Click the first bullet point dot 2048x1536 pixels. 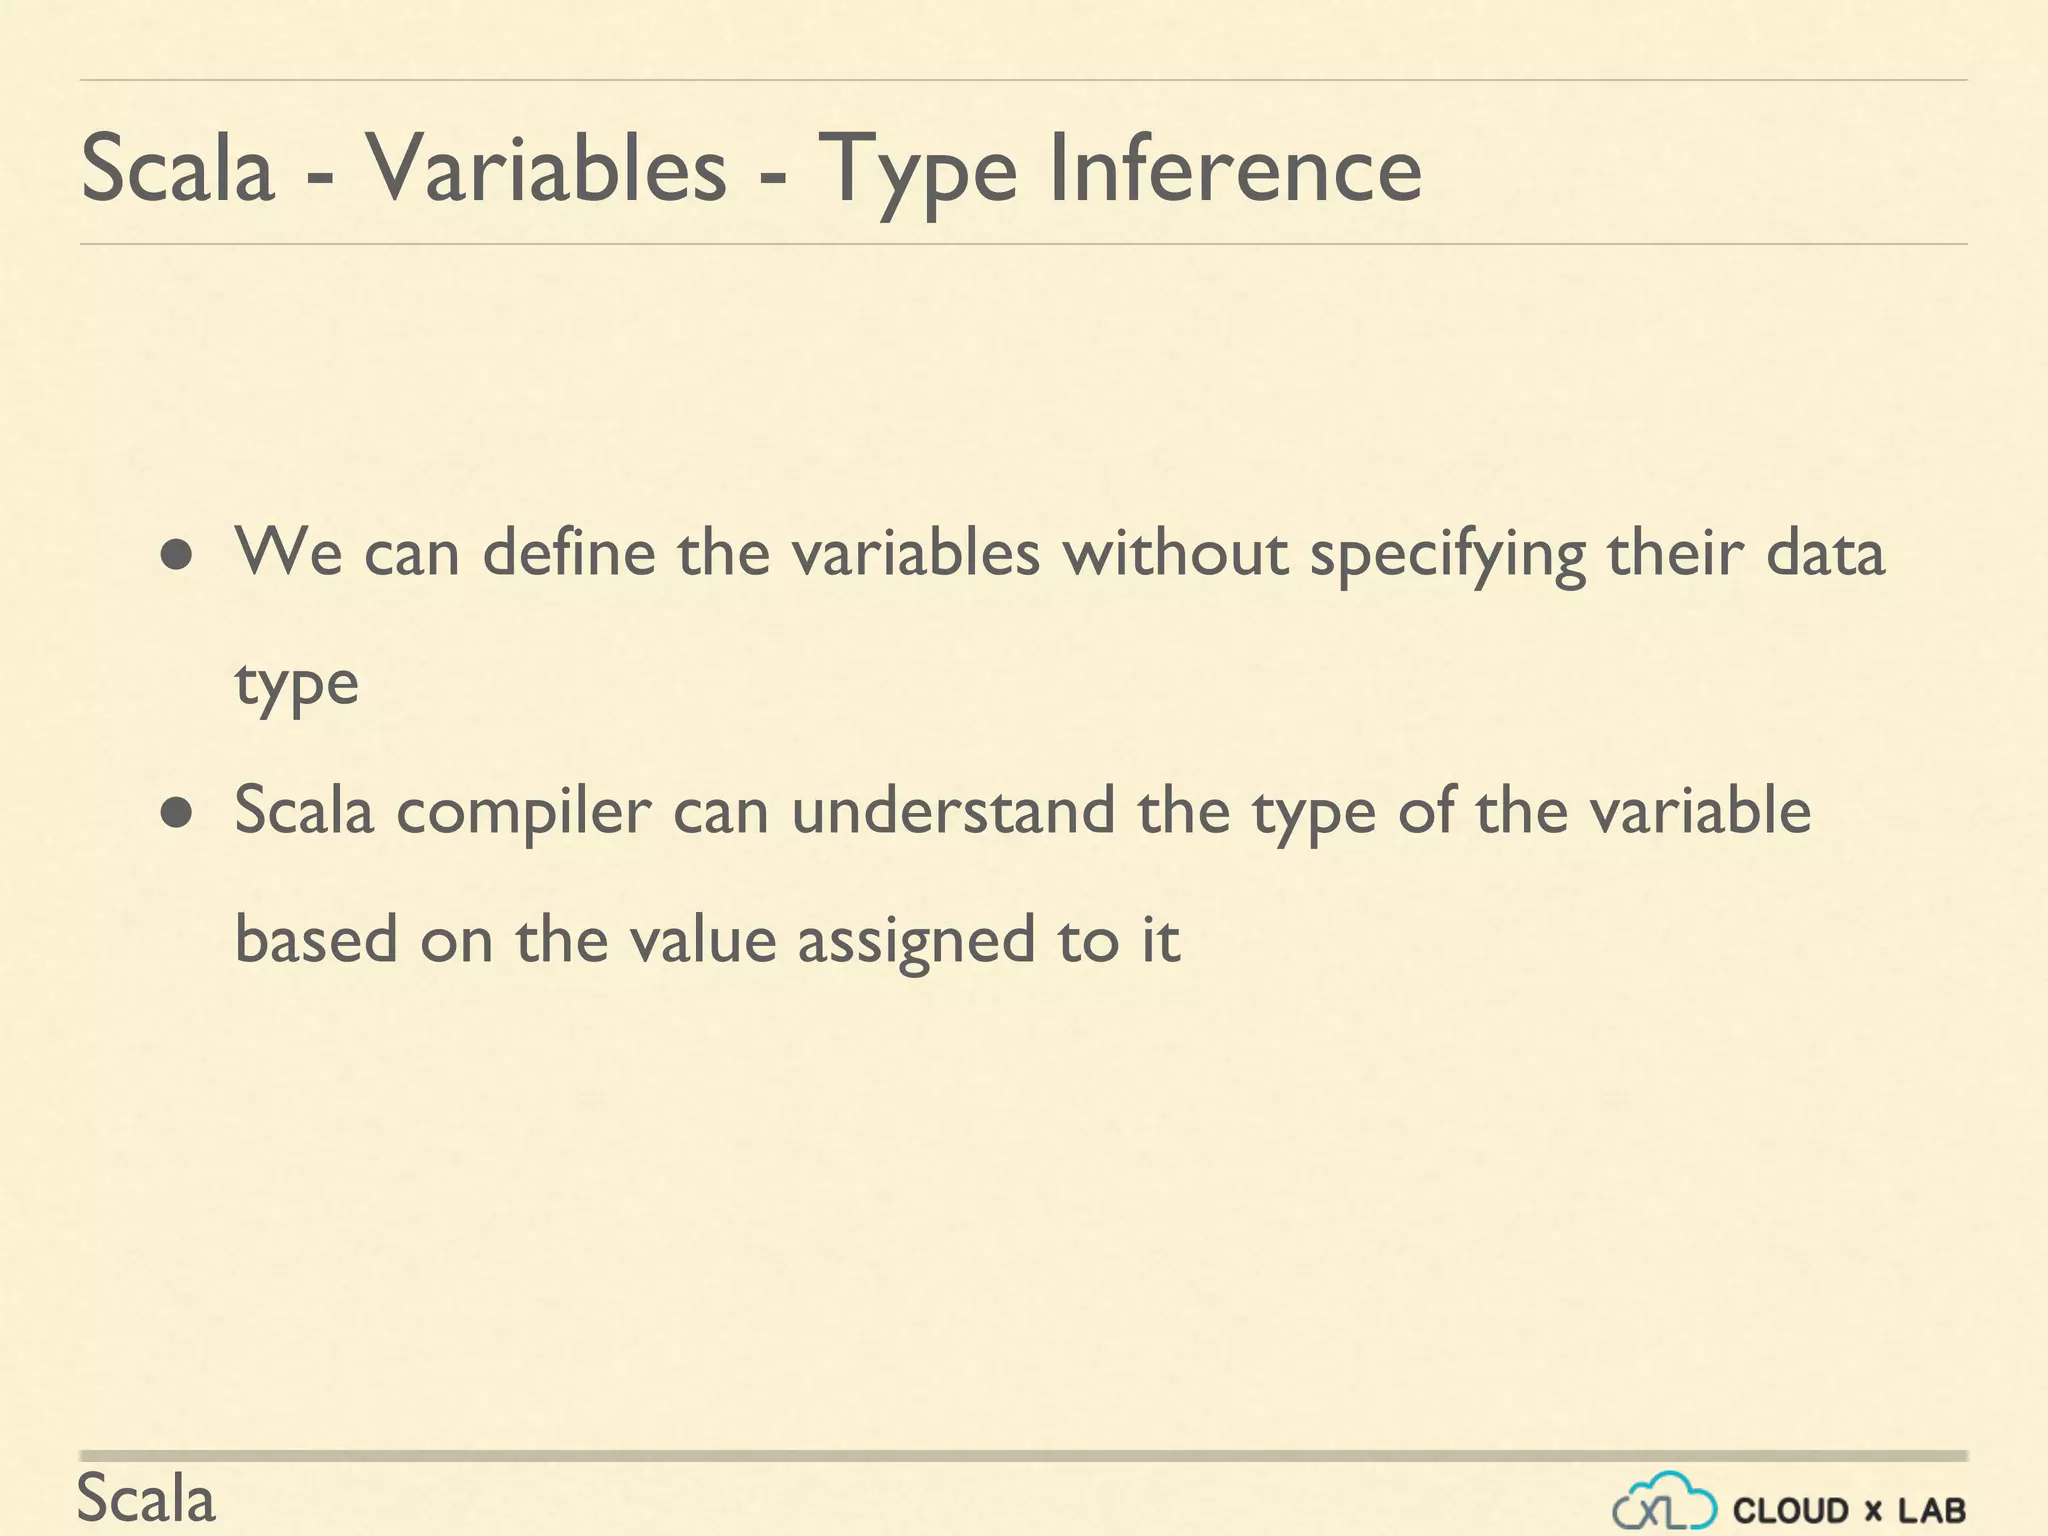(177, 556)
